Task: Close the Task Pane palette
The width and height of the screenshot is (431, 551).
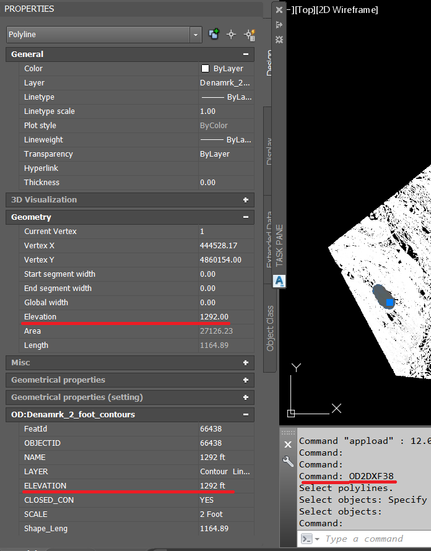Action: pyautogui.click(x=279, y=10)
